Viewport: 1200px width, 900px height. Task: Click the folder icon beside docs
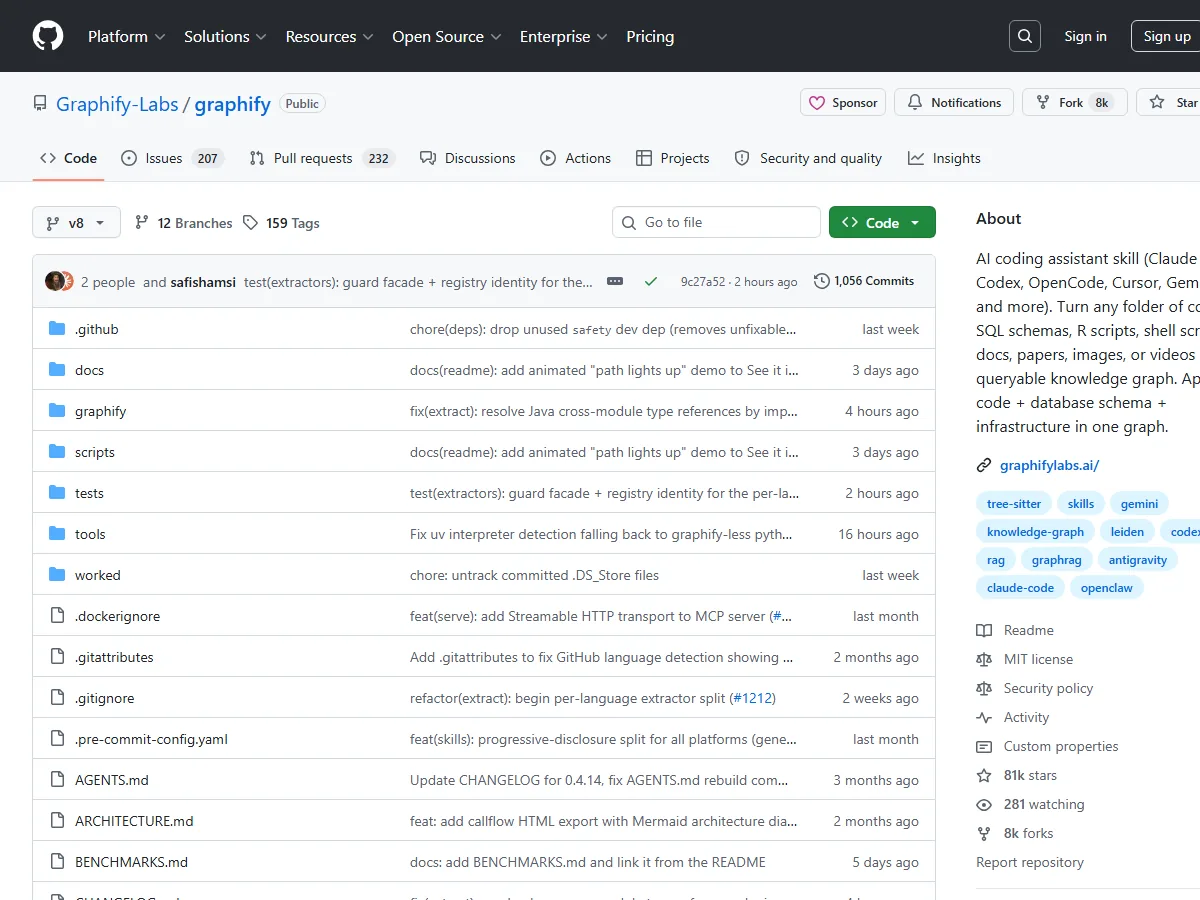point(57,370)
